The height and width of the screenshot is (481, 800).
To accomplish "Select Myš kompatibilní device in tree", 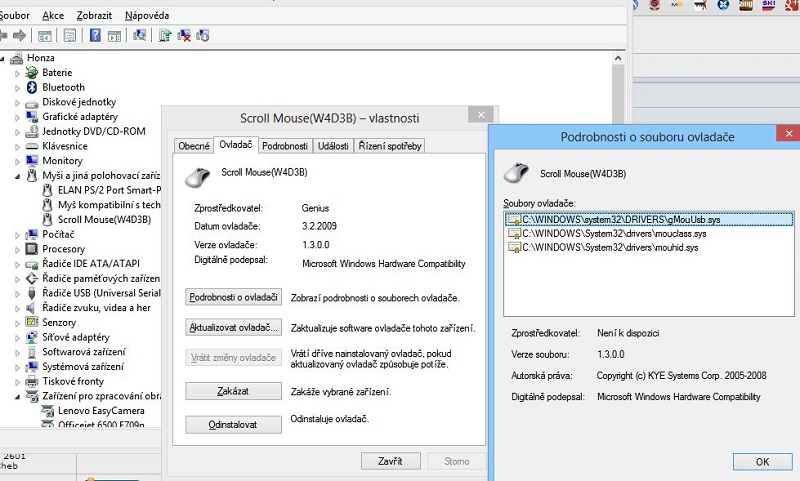I will coord(109,205).
